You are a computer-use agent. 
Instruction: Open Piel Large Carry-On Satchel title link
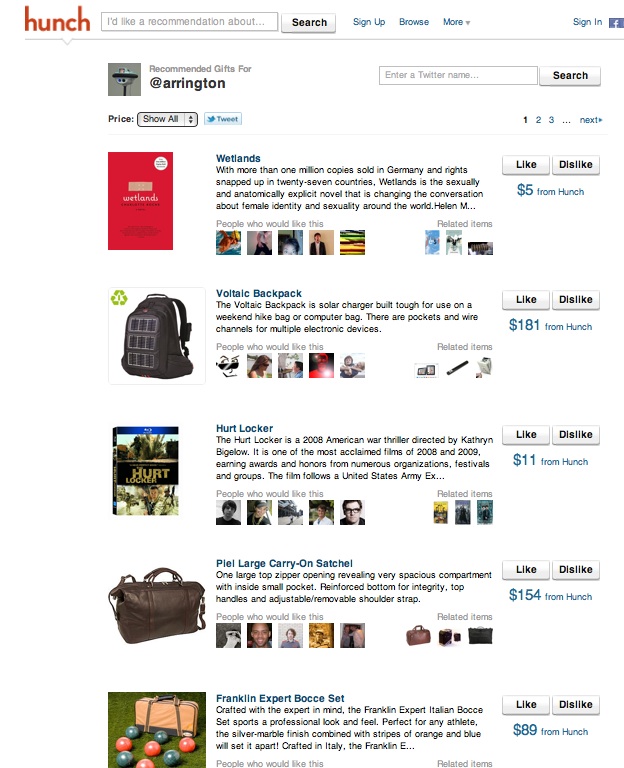(x=284, y=563)
